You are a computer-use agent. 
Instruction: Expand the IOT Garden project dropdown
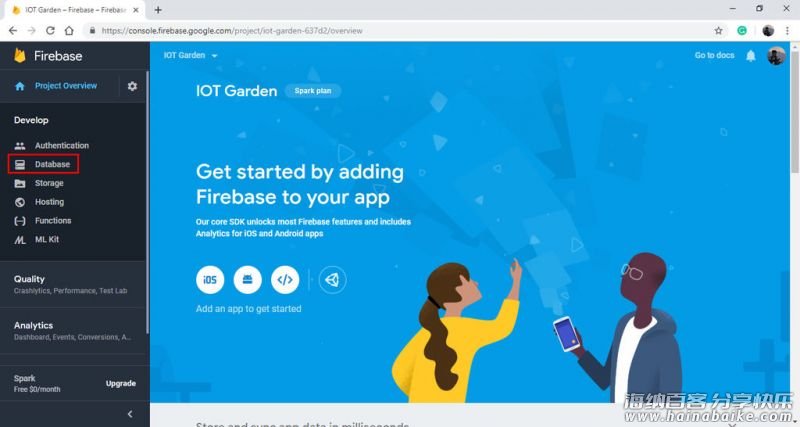pos(190,55)
